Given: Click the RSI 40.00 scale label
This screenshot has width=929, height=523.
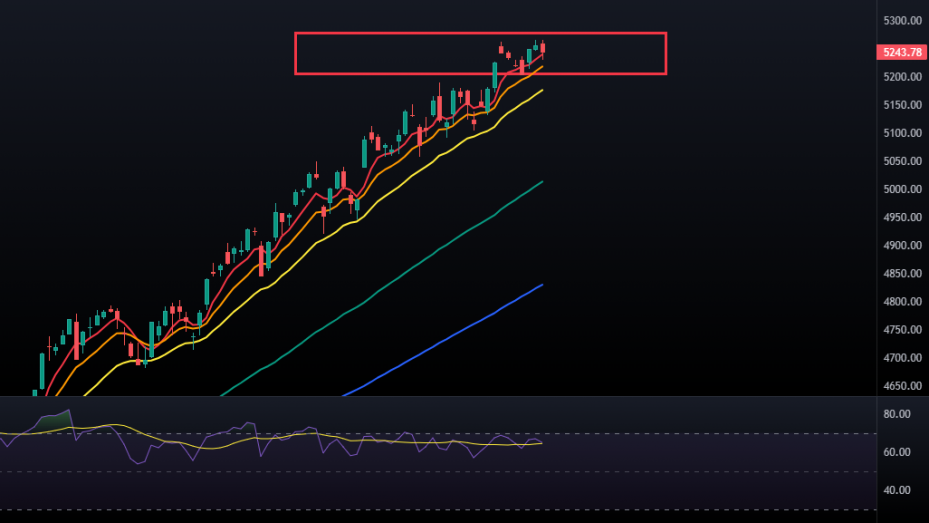Looking at the screenshot, I should pyautogui.click(x=896, y=490).
